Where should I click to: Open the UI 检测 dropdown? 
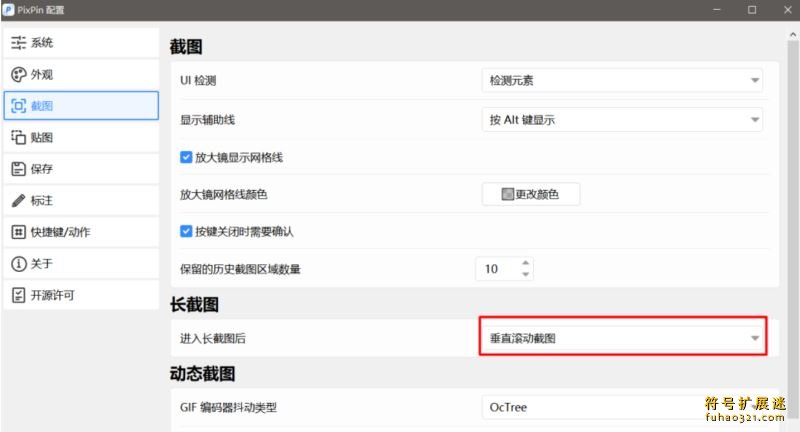(621, 81)
